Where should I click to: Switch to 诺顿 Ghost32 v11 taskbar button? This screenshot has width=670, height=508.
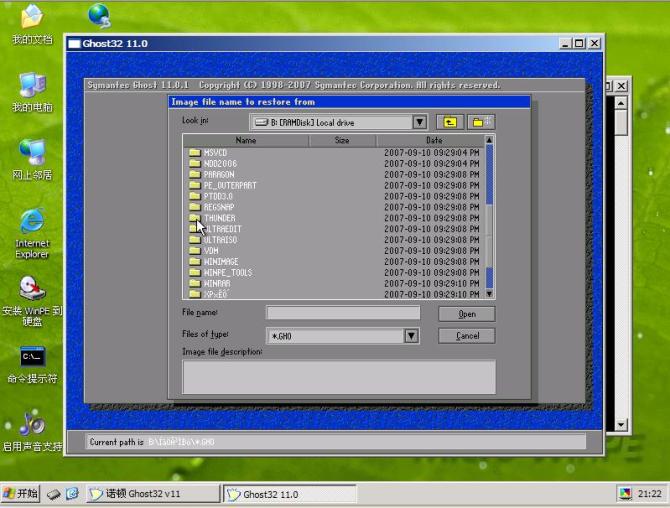[x=152, y=494]
